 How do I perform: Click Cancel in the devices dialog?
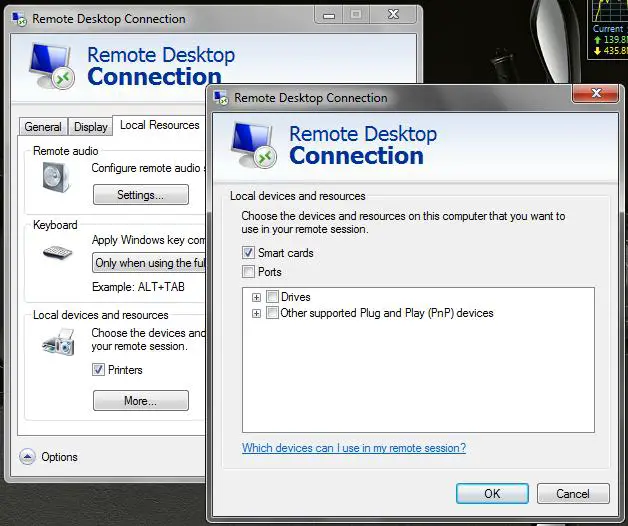(573, 494)
